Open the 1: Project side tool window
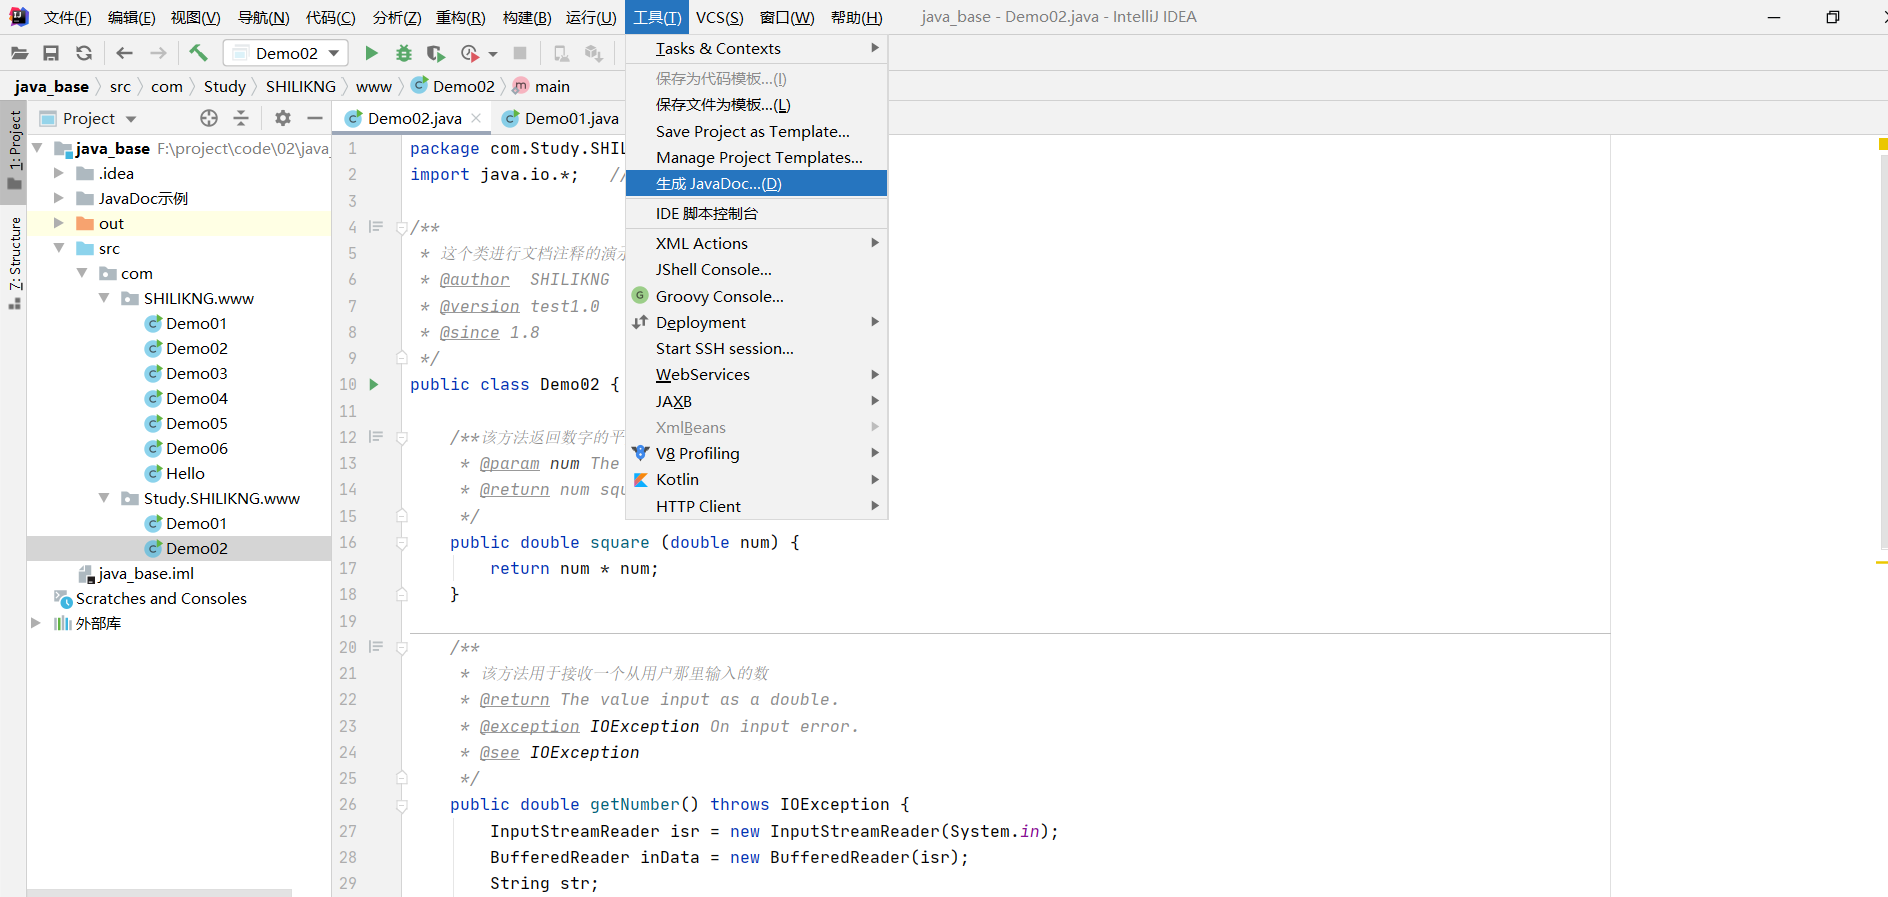The width and height of the screenshot is (1888, 897). [x=14, y=150]
